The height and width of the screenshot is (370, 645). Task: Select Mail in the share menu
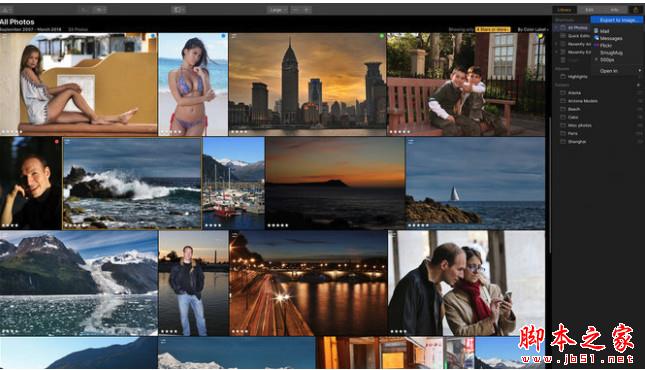(604, 31)
